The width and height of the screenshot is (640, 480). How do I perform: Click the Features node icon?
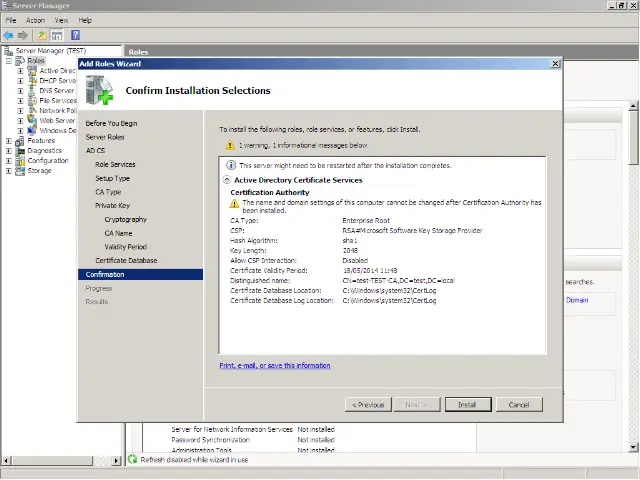tap(20, 141)
